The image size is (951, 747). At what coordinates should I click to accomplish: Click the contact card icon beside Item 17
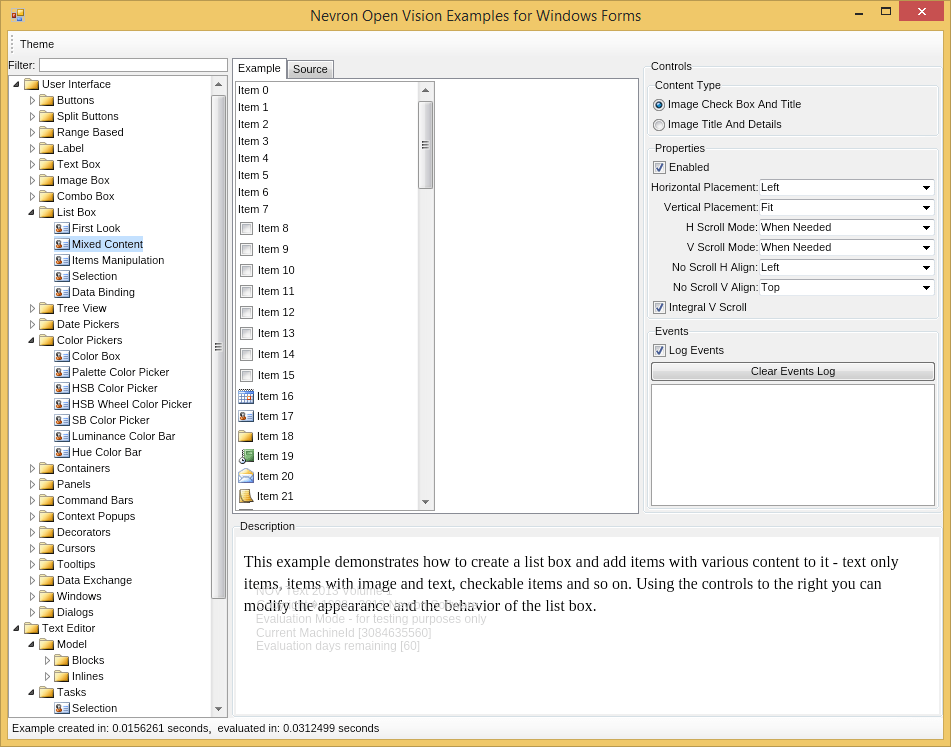coord(245,416)
